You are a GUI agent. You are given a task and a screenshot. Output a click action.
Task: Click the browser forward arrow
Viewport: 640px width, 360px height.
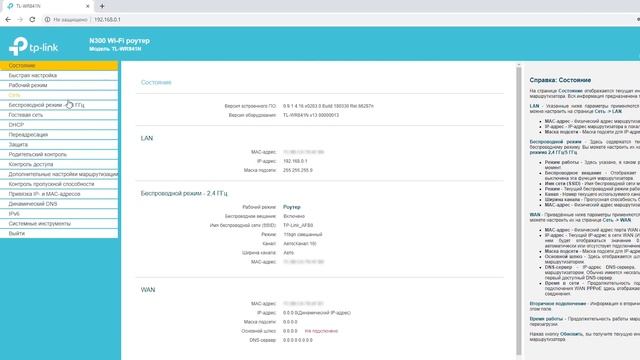coord(20,20)
